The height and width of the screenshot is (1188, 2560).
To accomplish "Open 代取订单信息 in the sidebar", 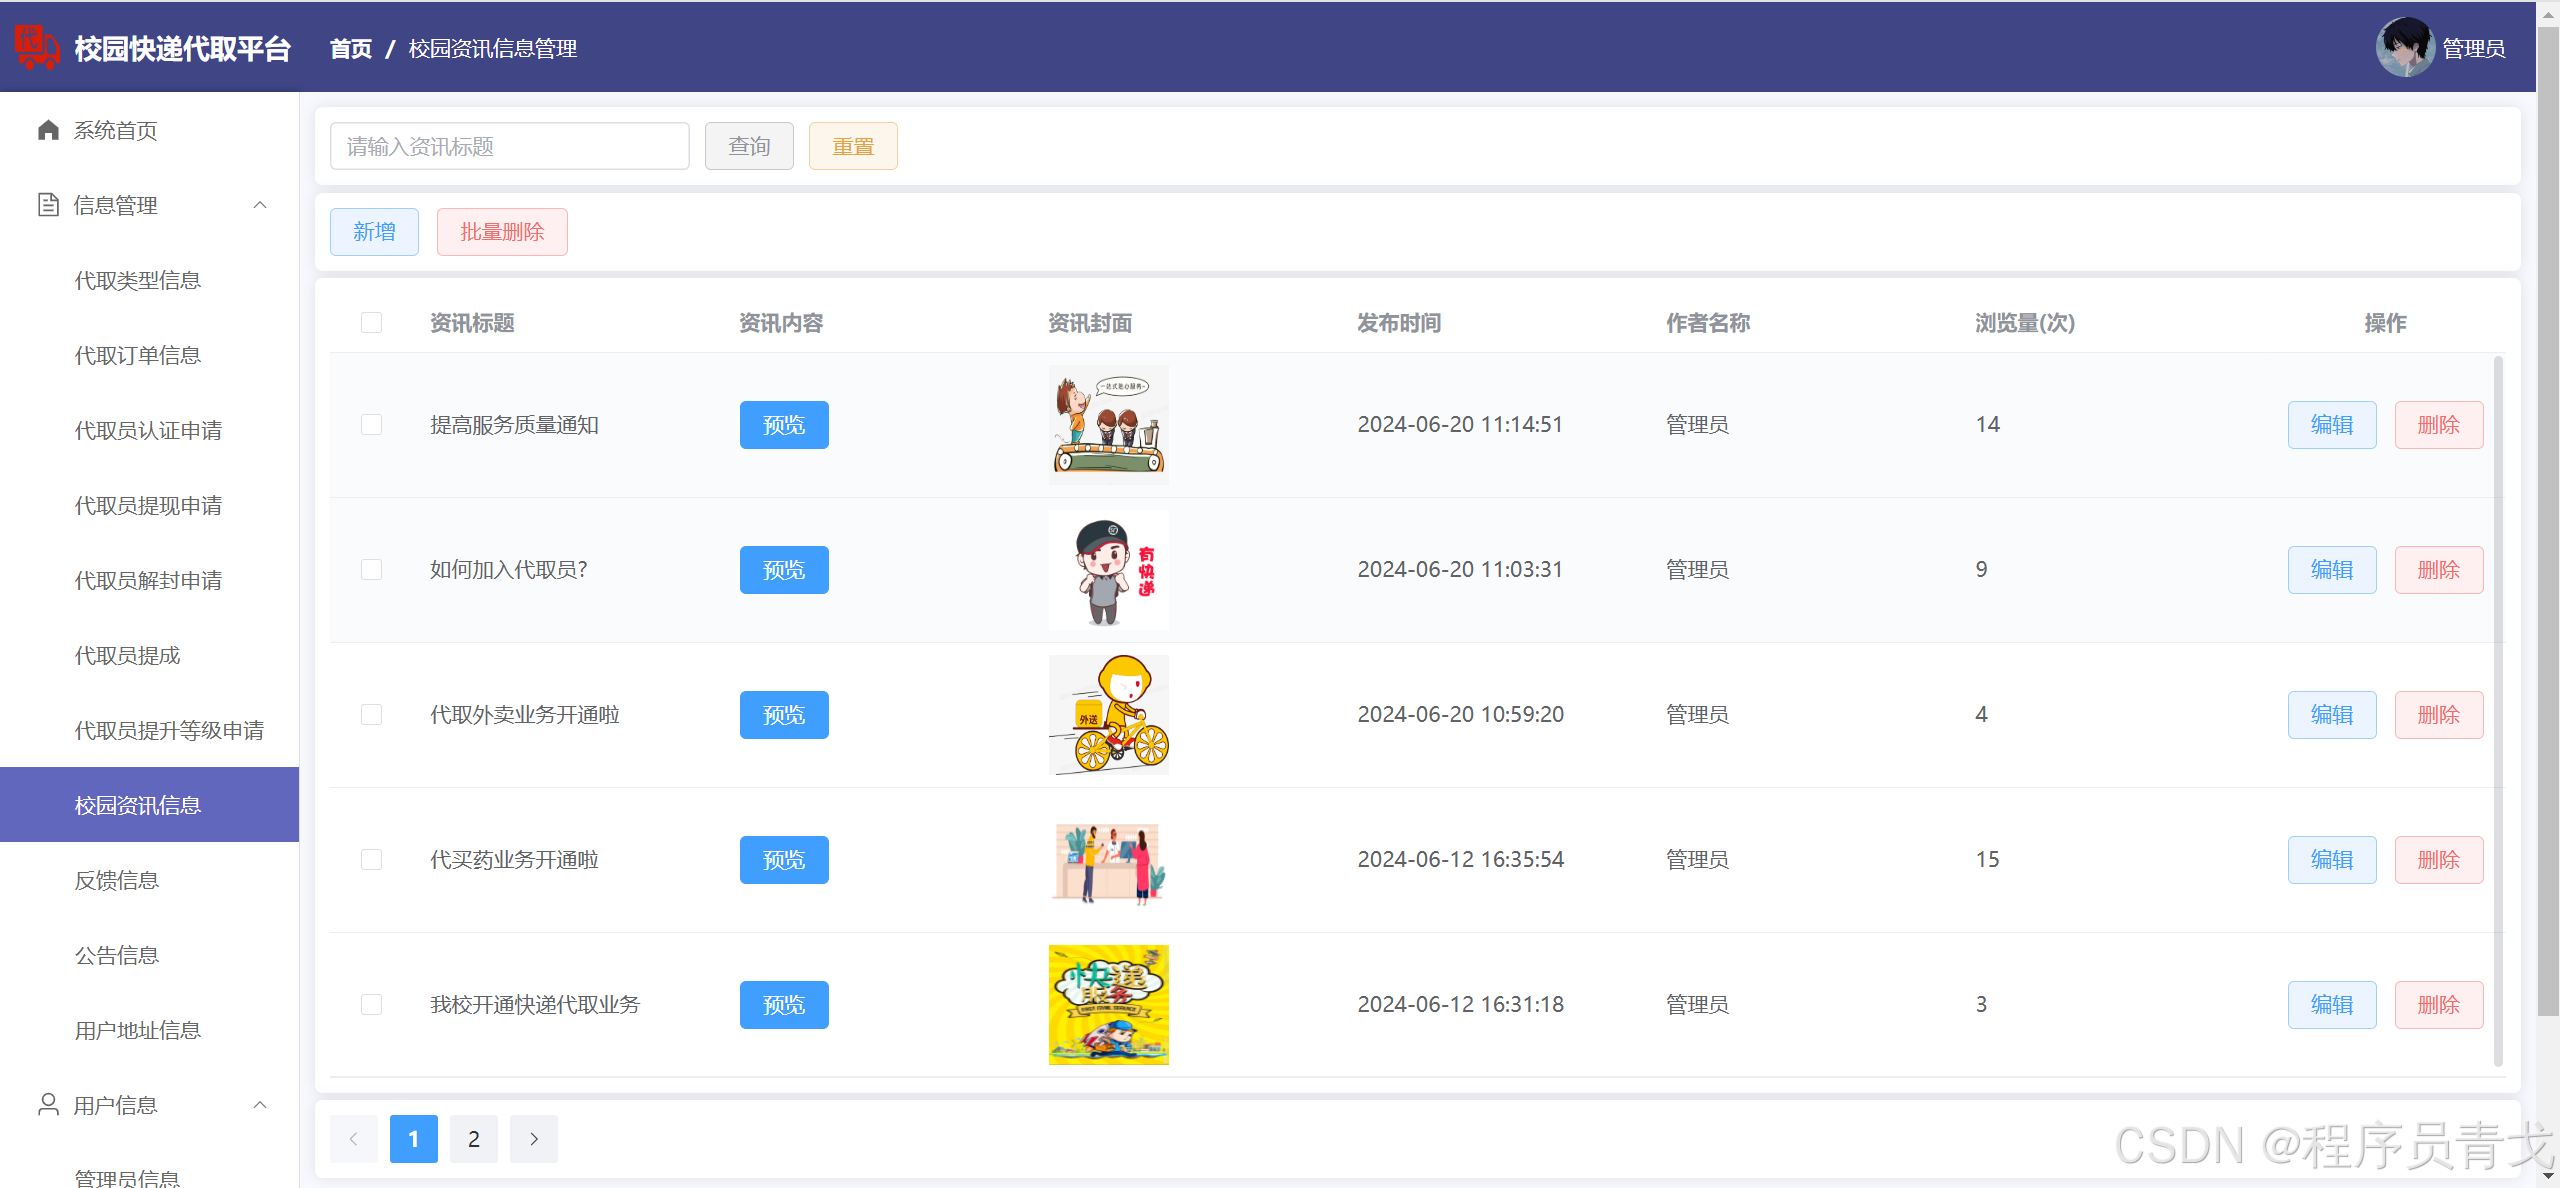I will (138, 355).
